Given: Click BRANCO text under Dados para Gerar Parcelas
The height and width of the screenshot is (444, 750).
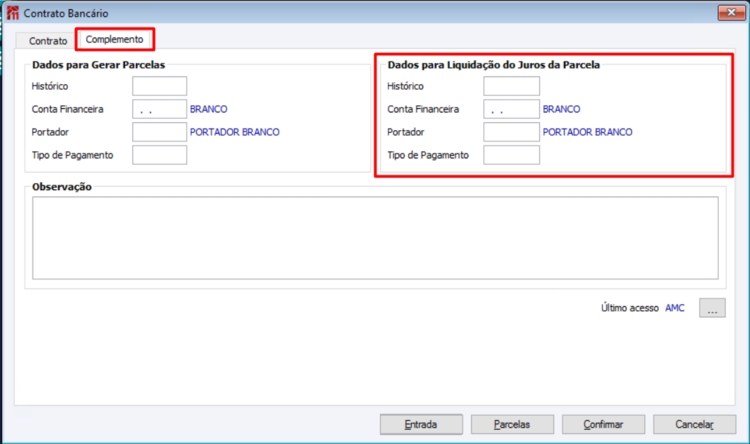Looking at the screenshot, I should coord(209,109).
